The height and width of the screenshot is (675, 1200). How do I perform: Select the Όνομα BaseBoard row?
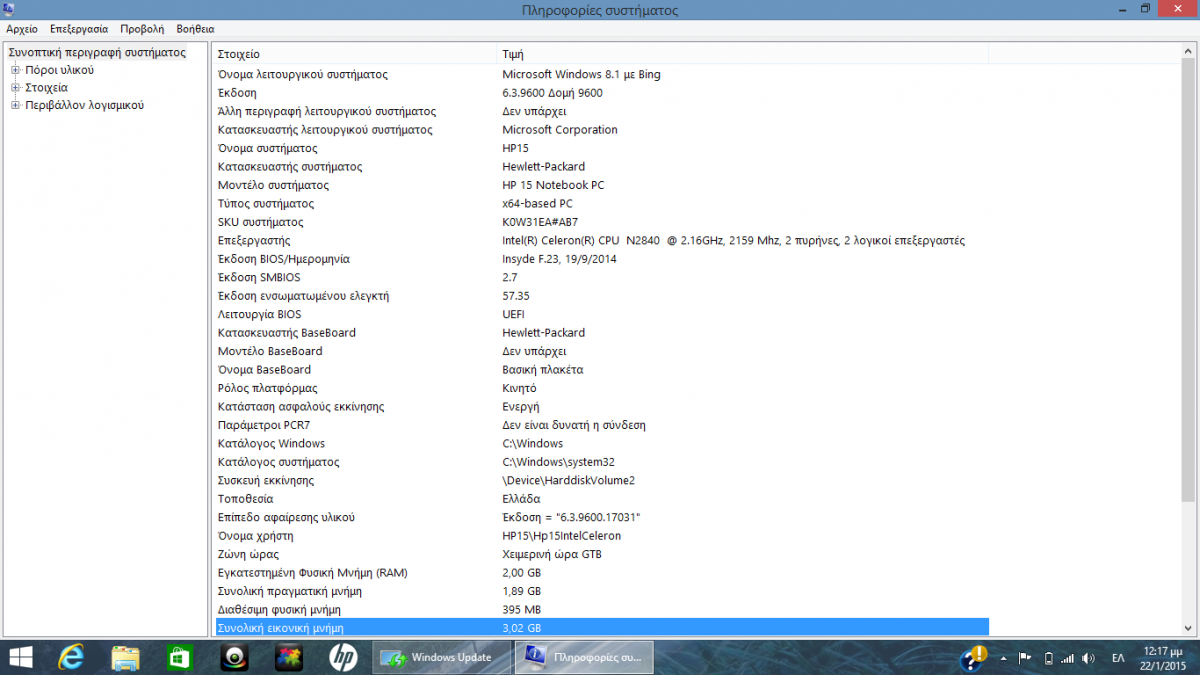click(x=602, y=370)
